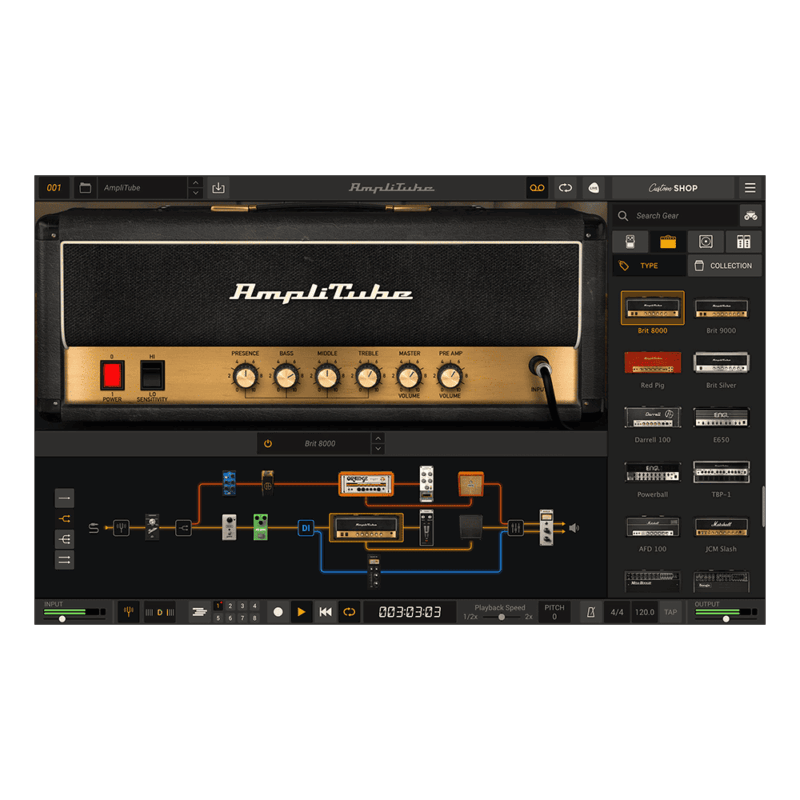This screenshot has height=800, width=800.
Task: Select the two-way split routing icon
Action: [64, 519]
